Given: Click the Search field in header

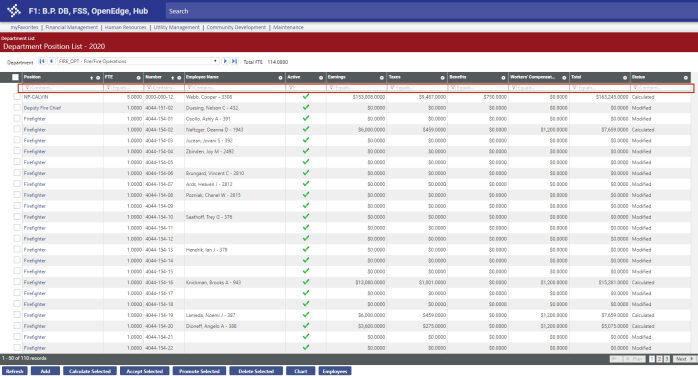Looking at the screenshot, I should coord(430,11).
